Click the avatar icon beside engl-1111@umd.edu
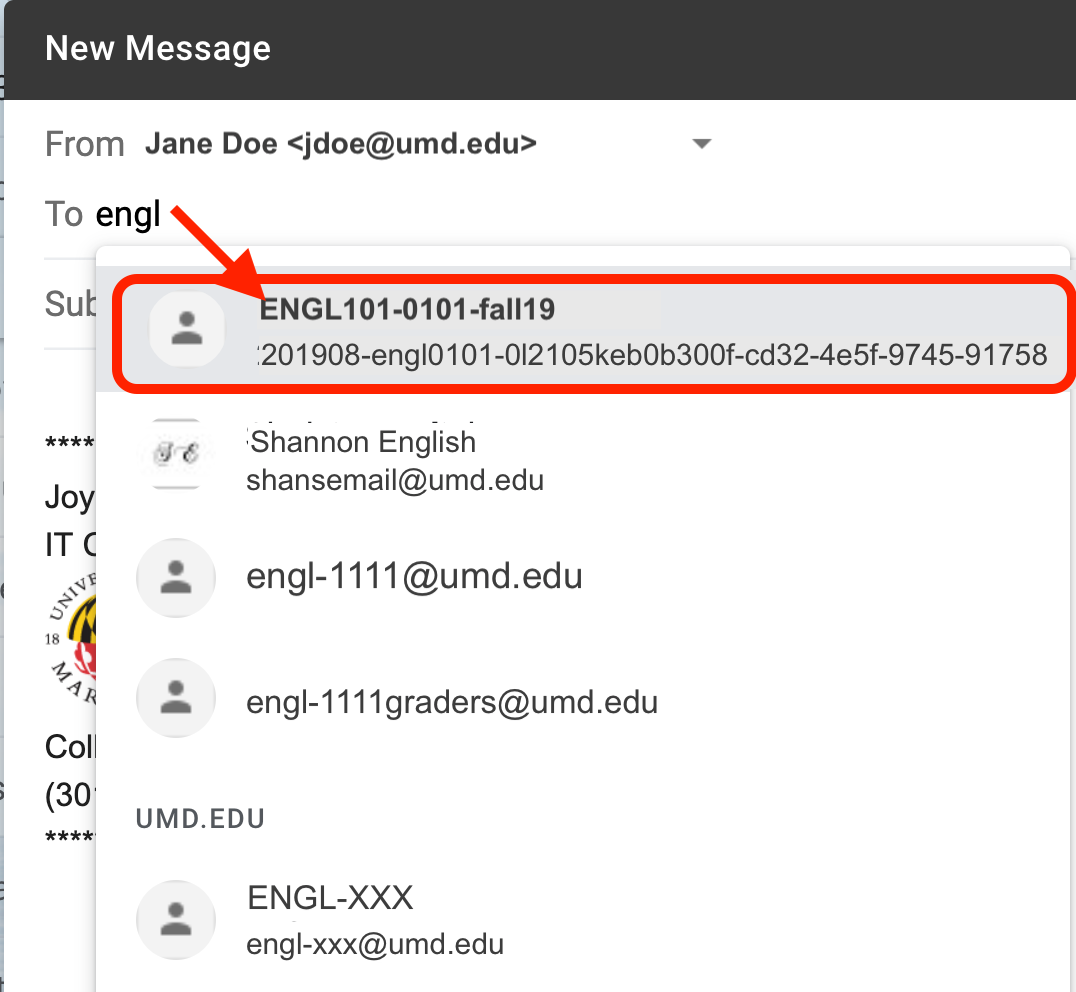The image size is (1076, 992). (176, 577)
